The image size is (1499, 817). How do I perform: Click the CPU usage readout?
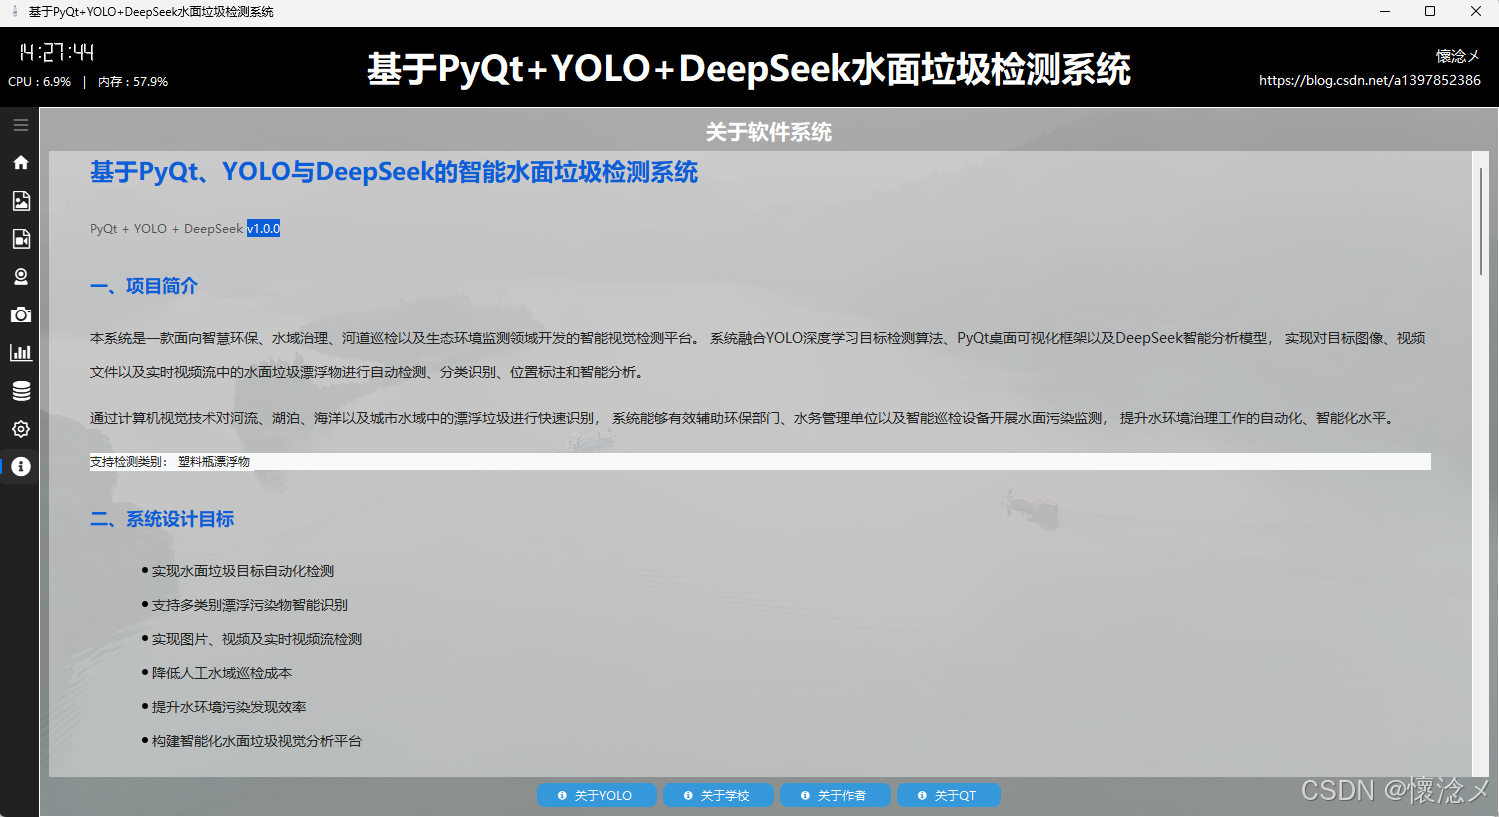pos(40,82)
